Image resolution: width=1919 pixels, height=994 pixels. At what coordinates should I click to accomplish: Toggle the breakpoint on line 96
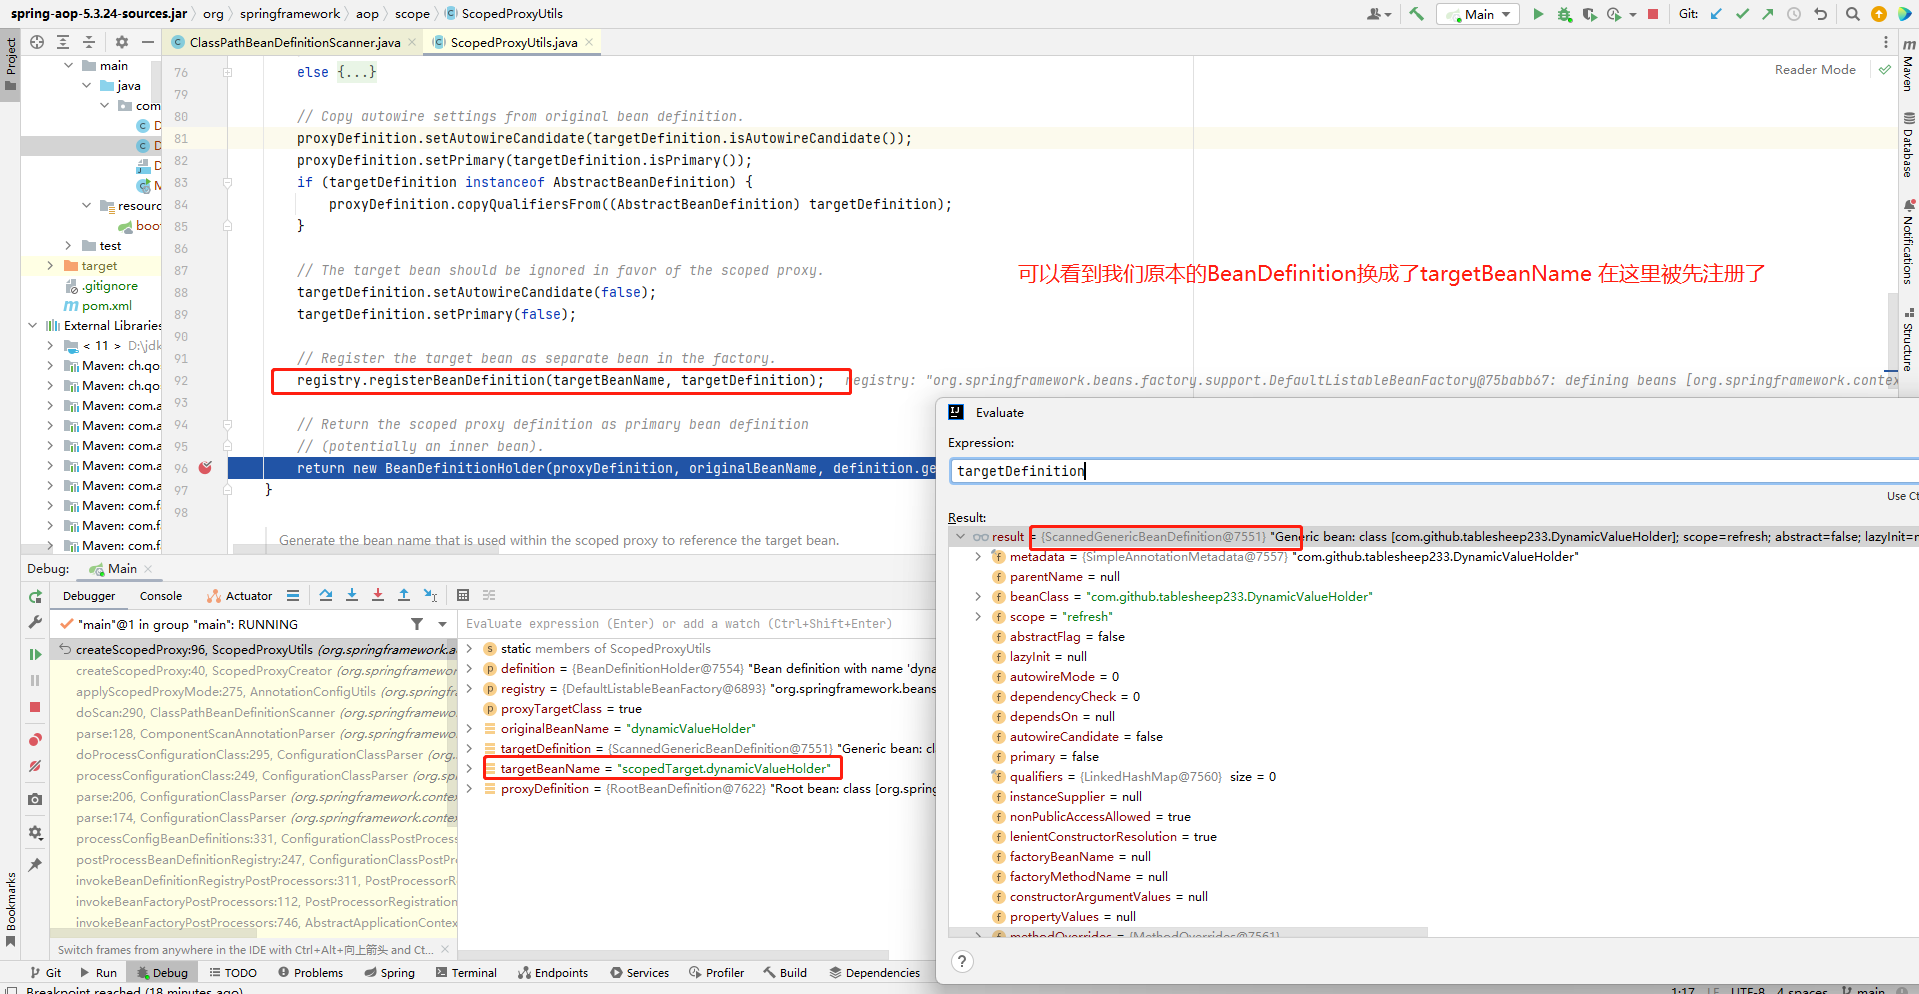(x=205, y=468)
